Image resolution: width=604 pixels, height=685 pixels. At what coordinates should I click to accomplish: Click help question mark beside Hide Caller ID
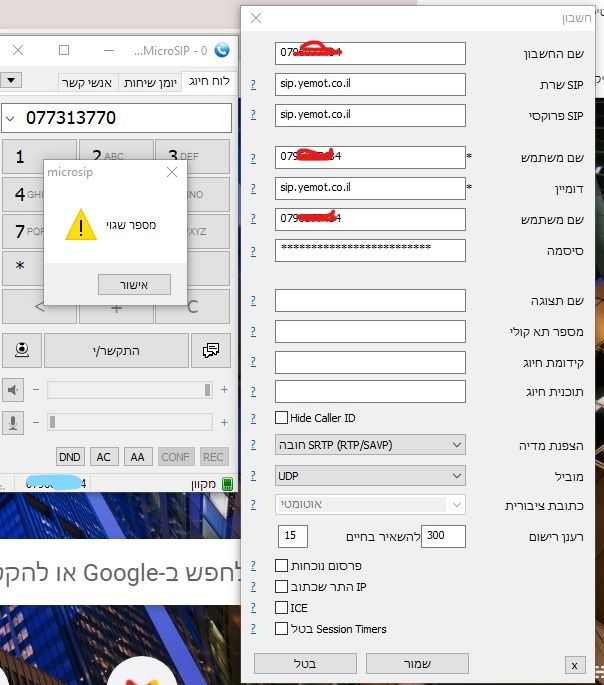pyautogui.click(x=253, y=418)
